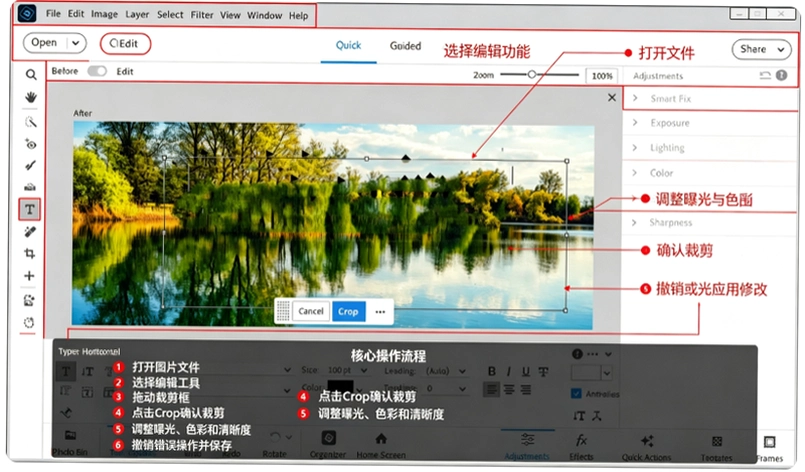Image resolution: width=805 pixels, height=472 pixels.
Task: Select the brush tool below the eye icon
Action: pyautogui.click(x=31, y=165)
